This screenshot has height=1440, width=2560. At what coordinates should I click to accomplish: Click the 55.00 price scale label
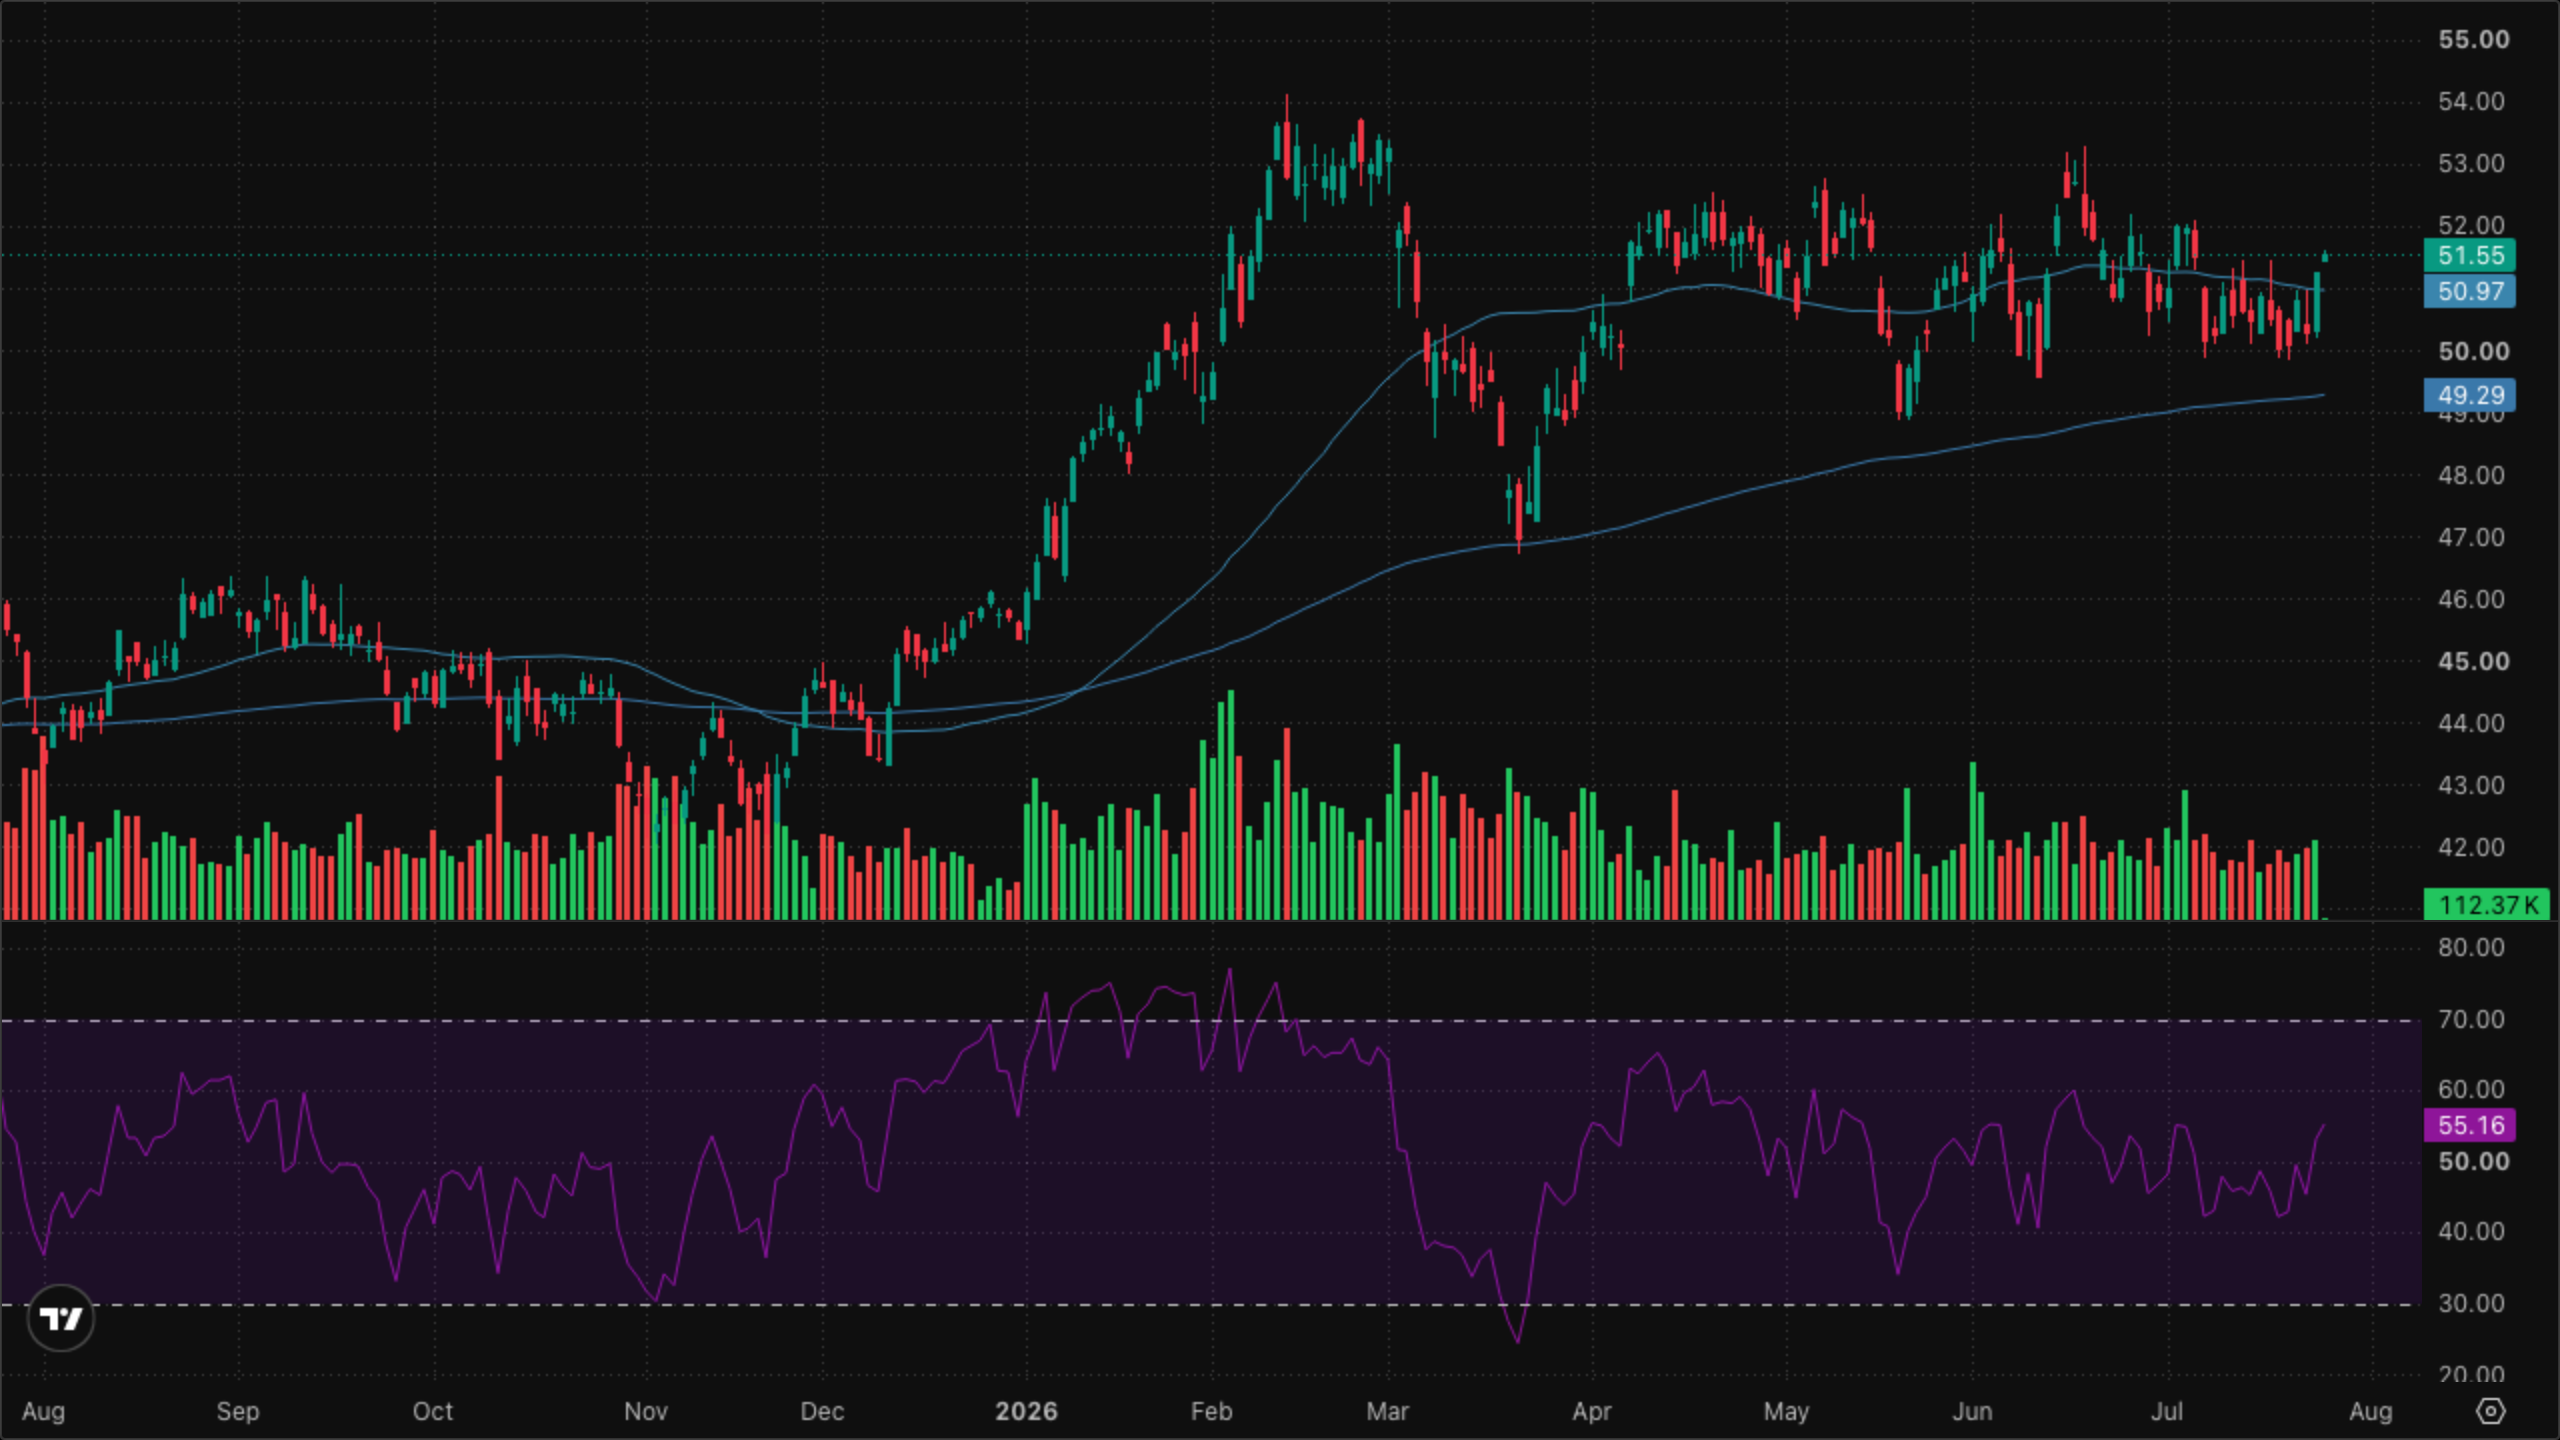pyautogui.click(x=2473, y=39)
